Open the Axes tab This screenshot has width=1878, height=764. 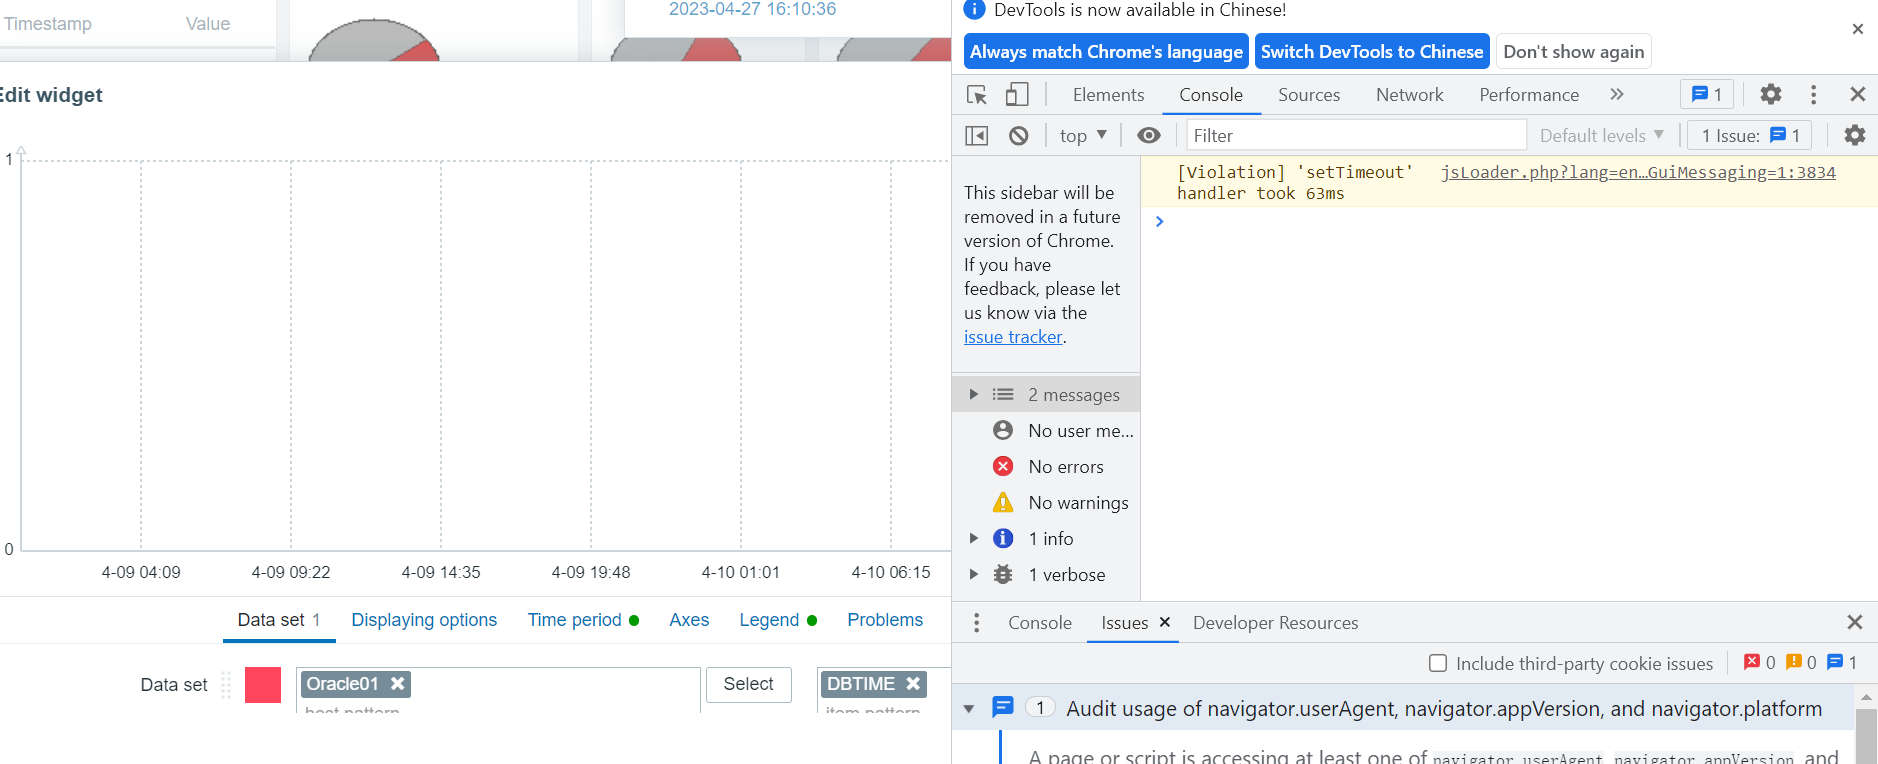[689, 620]
